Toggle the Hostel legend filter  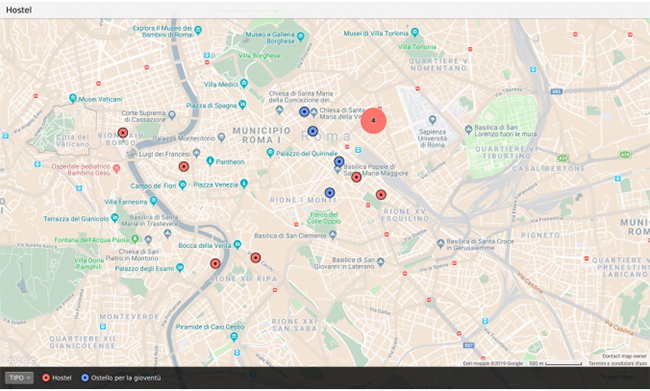pos(57,378)
